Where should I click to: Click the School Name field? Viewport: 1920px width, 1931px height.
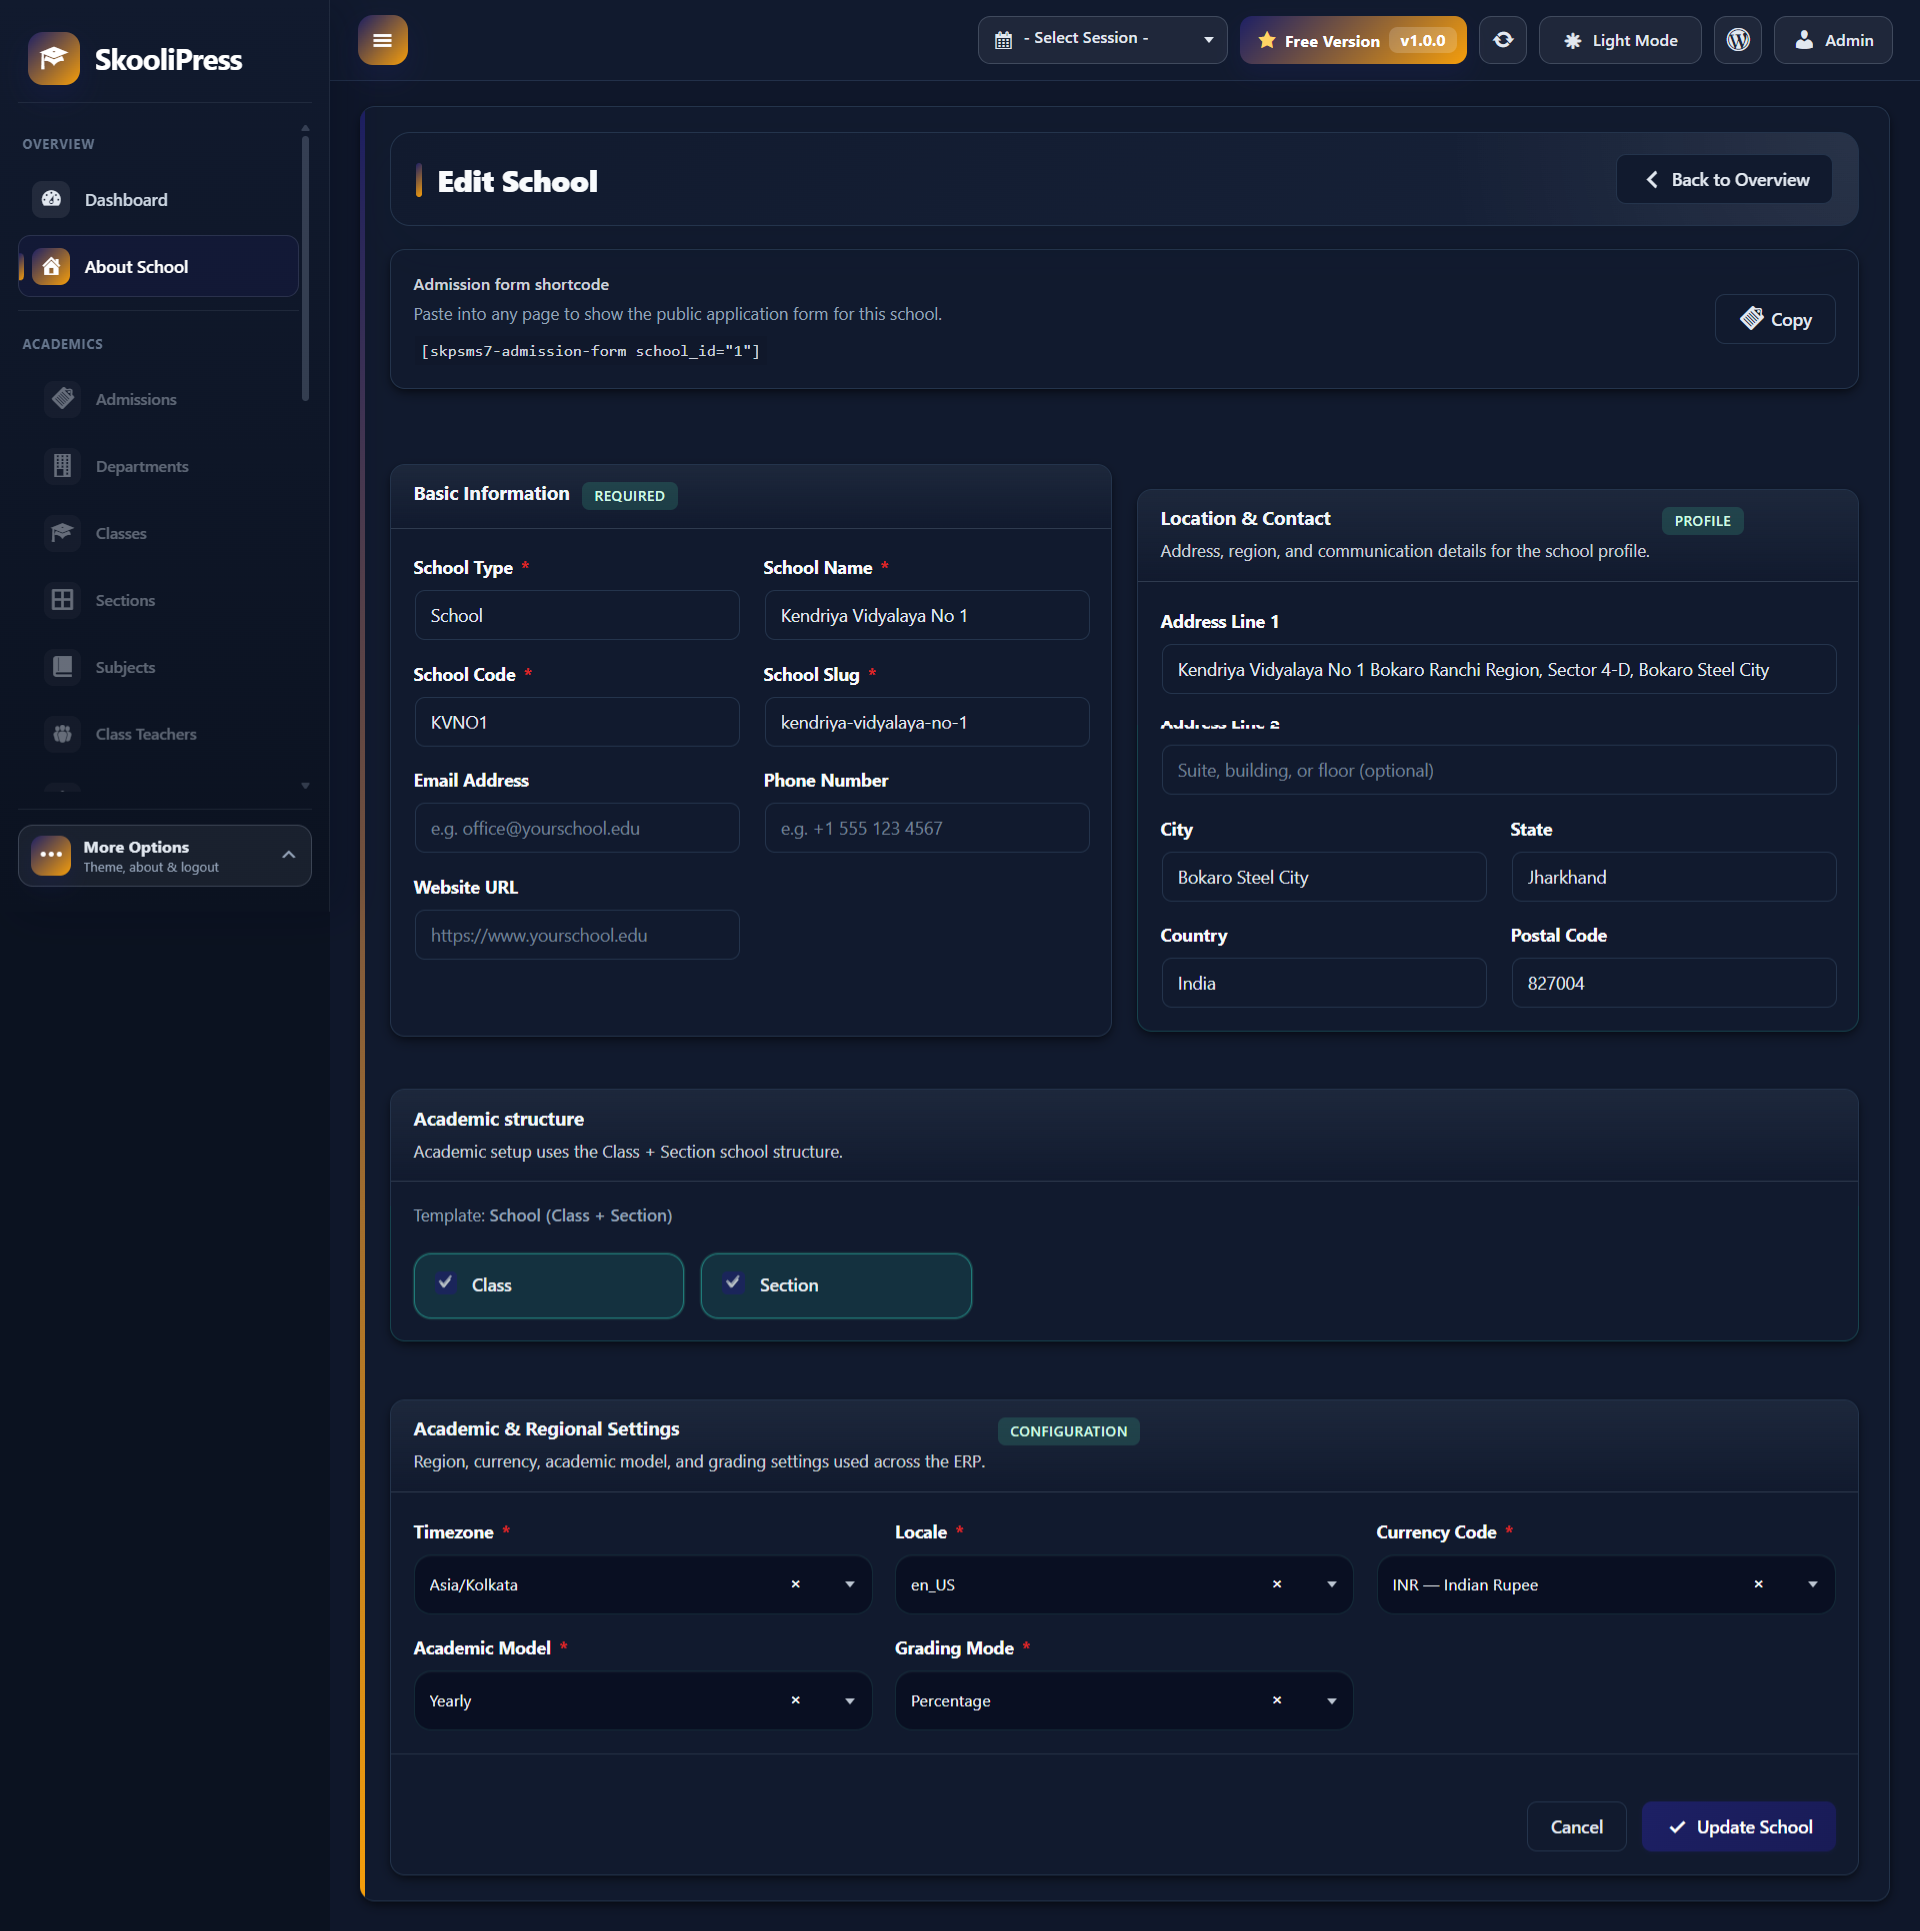(x=927, y=615)
